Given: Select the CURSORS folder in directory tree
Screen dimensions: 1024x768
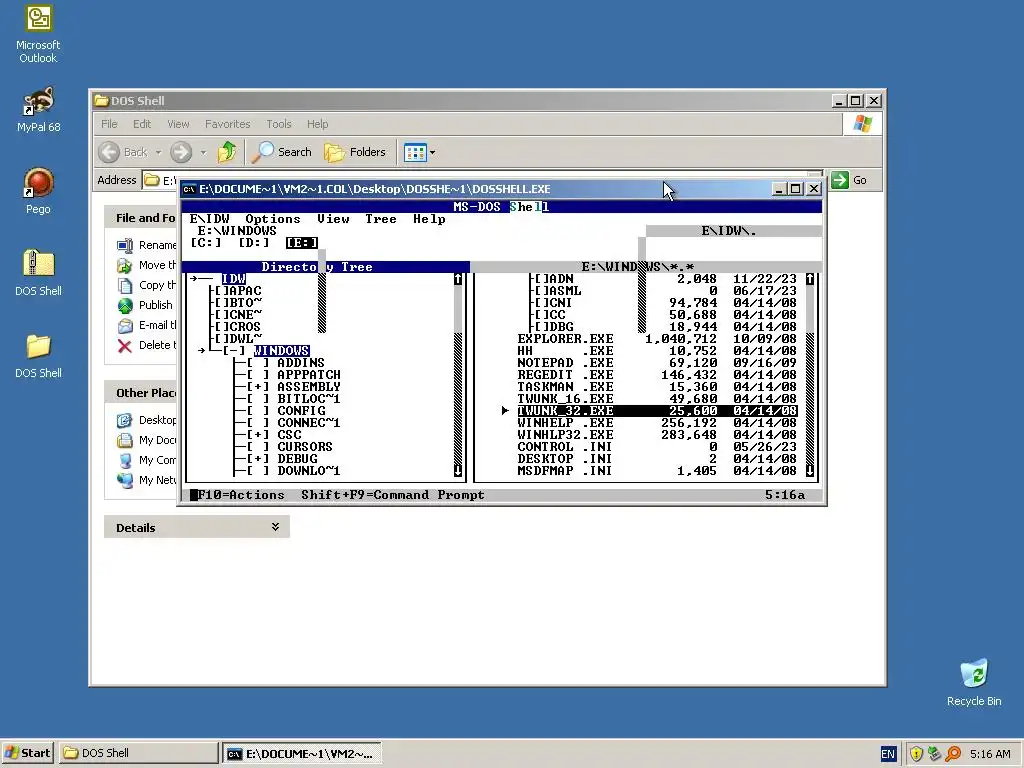Looking at the screenshot, I should tap(305, 447).
